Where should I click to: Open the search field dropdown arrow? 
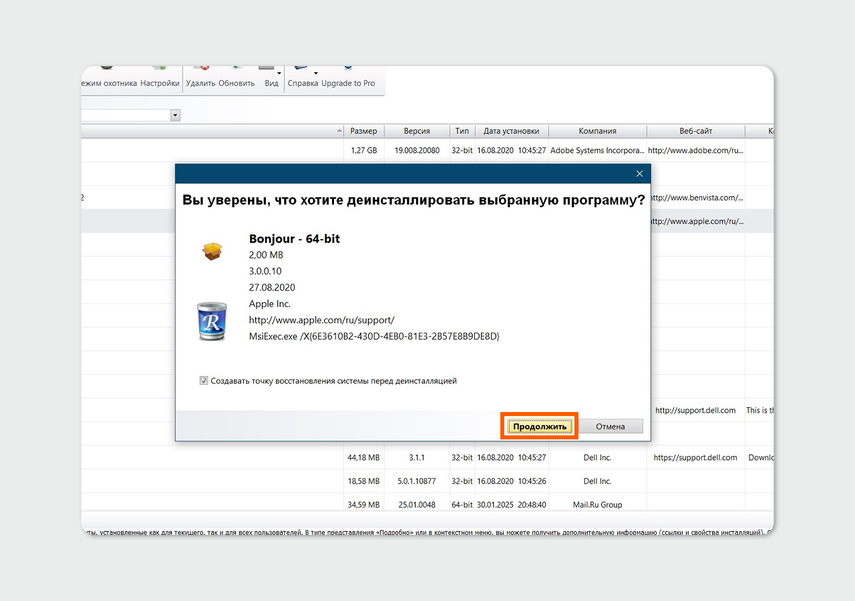[175, 116]
